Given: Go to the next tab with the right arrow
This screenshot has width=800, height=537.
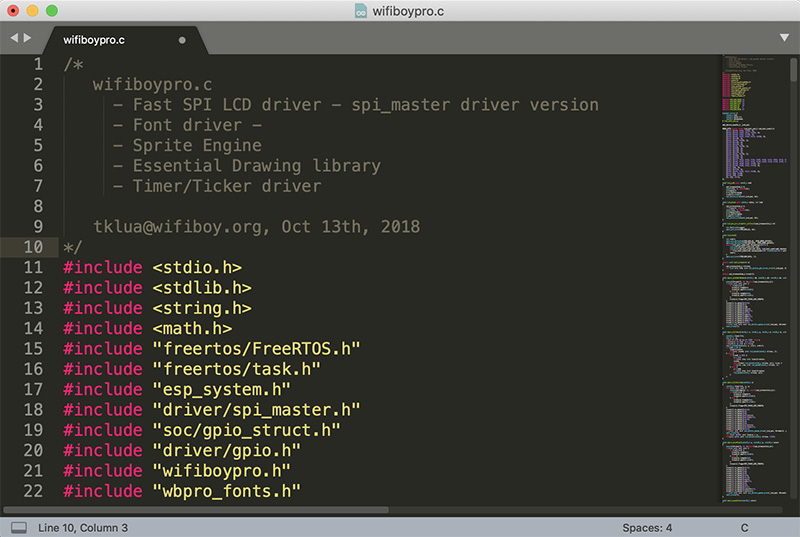Looking at the screenshot, I should pyautogui.click(x=29, y=38).
